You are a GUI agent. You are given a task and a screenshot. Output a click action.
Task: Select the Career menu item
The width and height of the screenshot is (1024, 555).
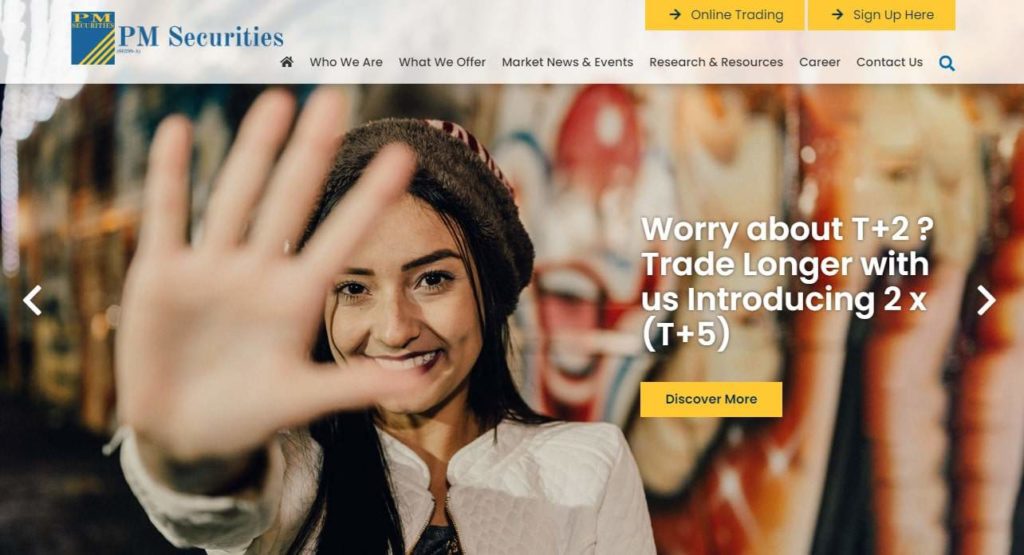coord(820,62)
